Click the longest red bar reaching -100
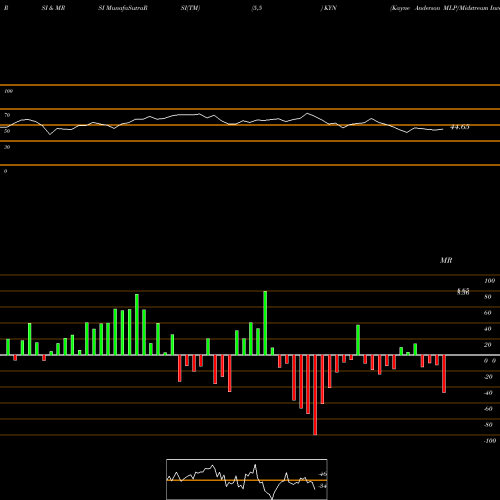 (x=315, y=395)
